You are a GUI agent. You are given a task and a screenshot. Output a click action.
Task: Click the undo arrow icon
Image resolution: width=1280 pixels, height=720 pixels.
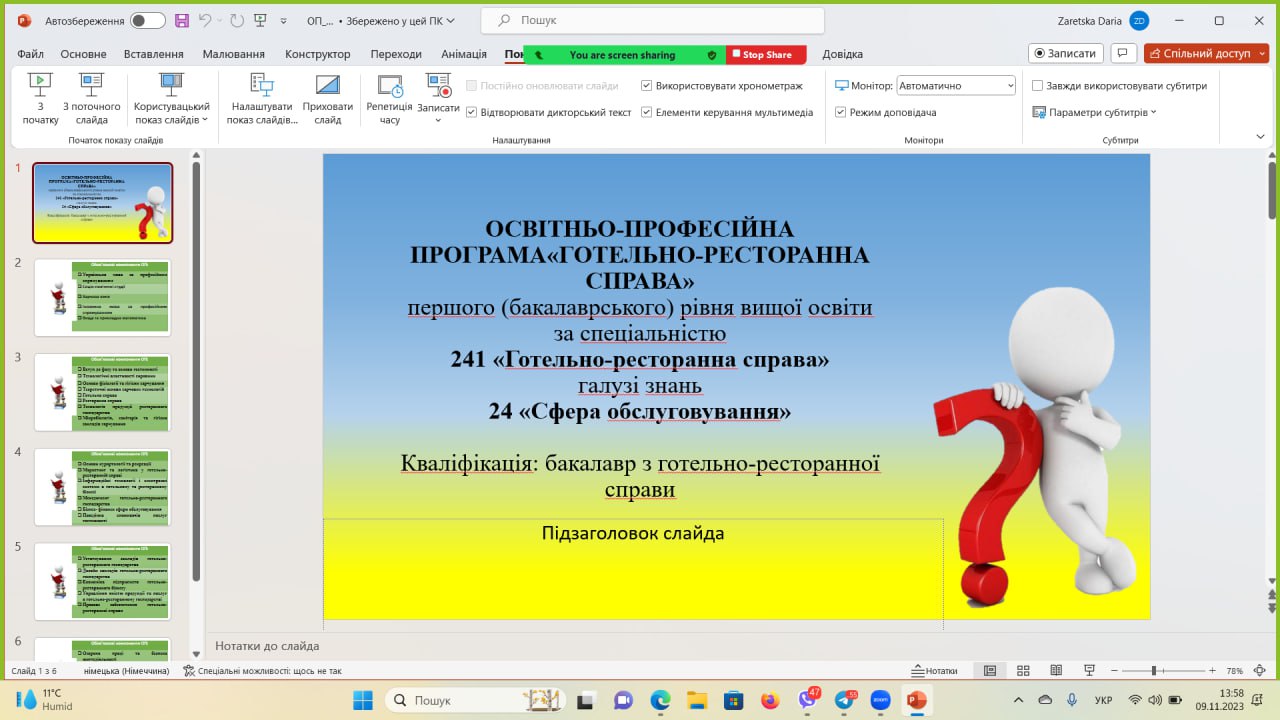click(205, 20)
